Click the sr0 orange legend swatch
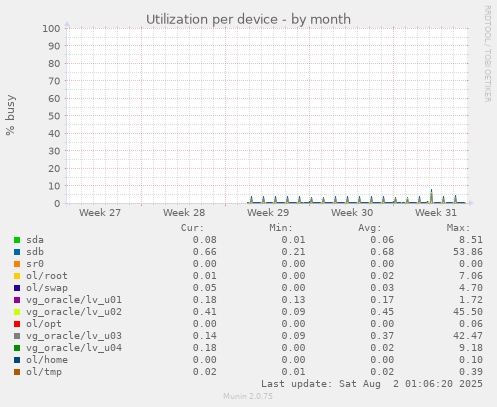 pyautogui.click(x=17, y=264)
